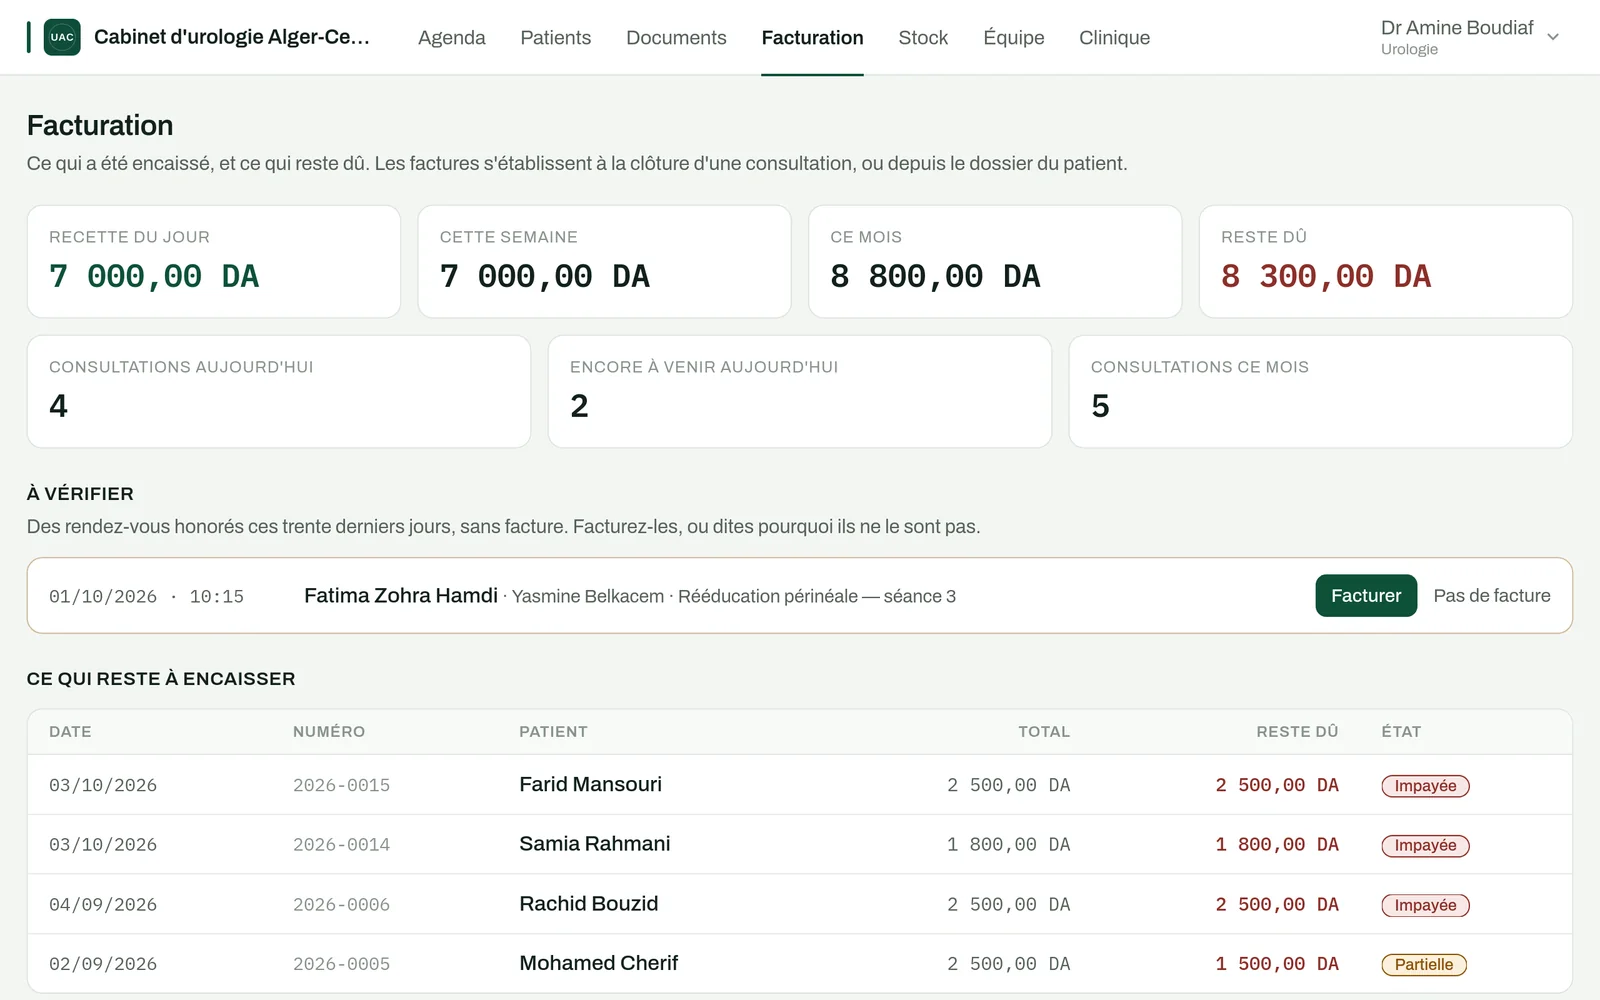The width and height of the screenshot is (1600, 1000).
Task: Click the Date column header
Action: tap(70, 732)
